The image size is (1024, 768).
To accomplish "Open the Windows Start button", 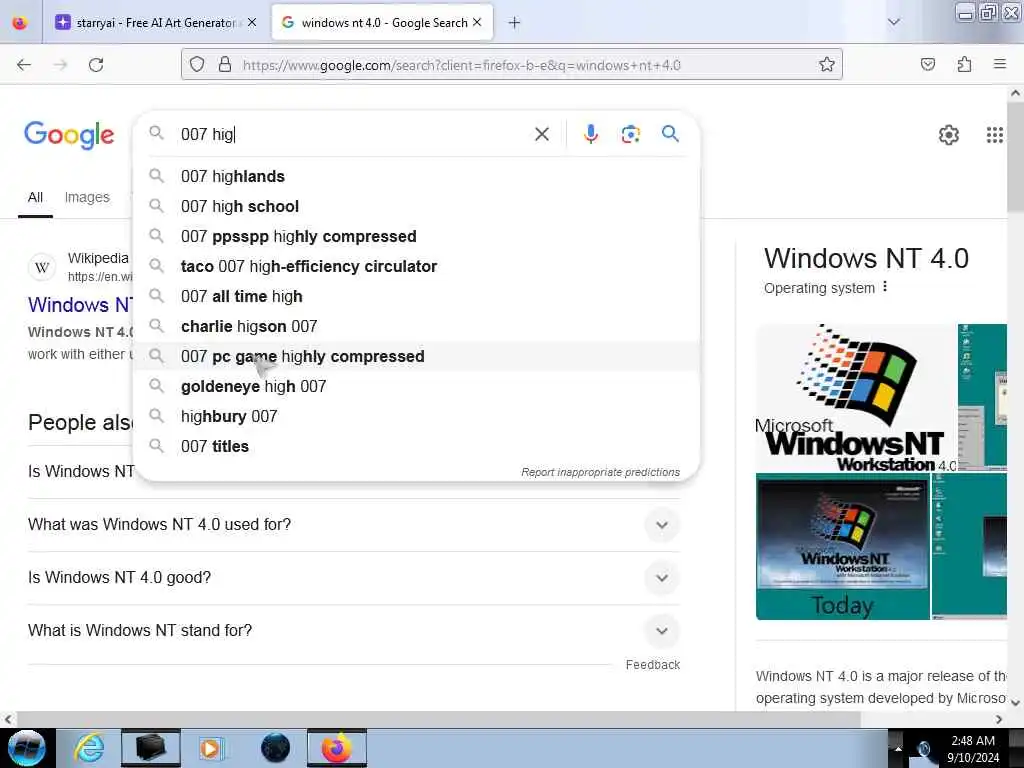I will click(x=27, y=748).
